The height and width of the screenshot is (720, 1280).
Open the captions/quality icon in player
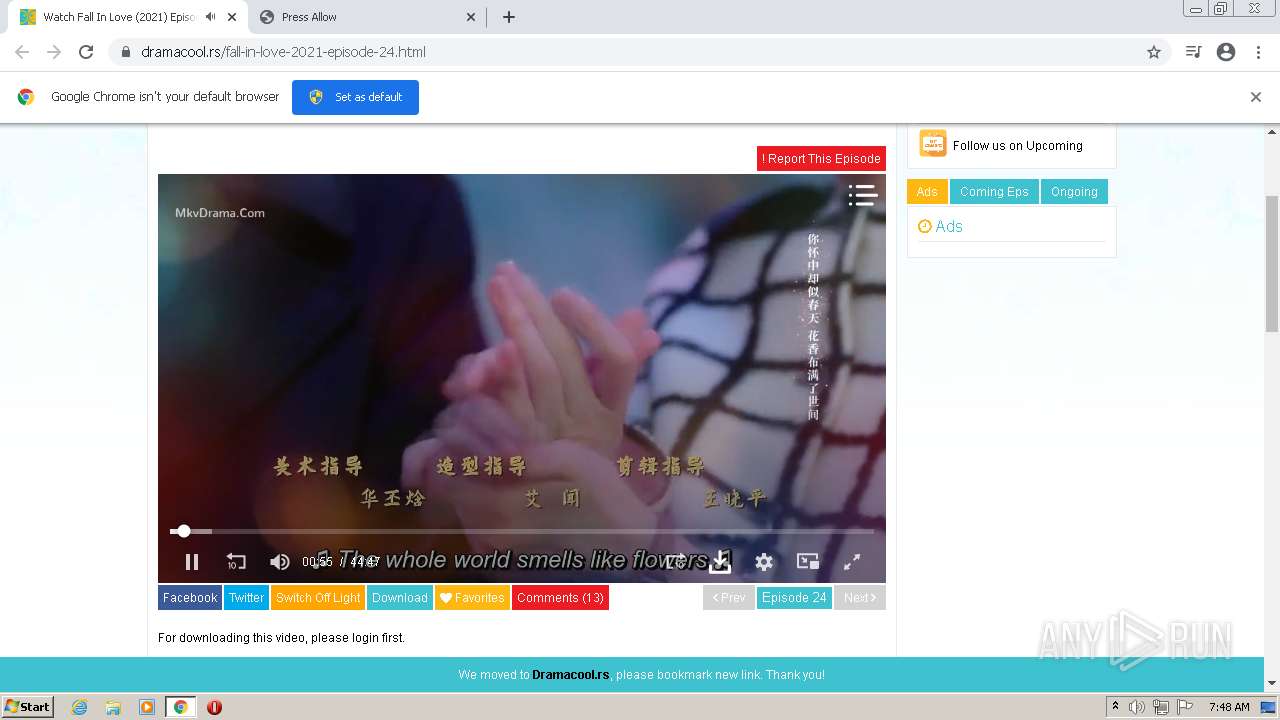676,562
